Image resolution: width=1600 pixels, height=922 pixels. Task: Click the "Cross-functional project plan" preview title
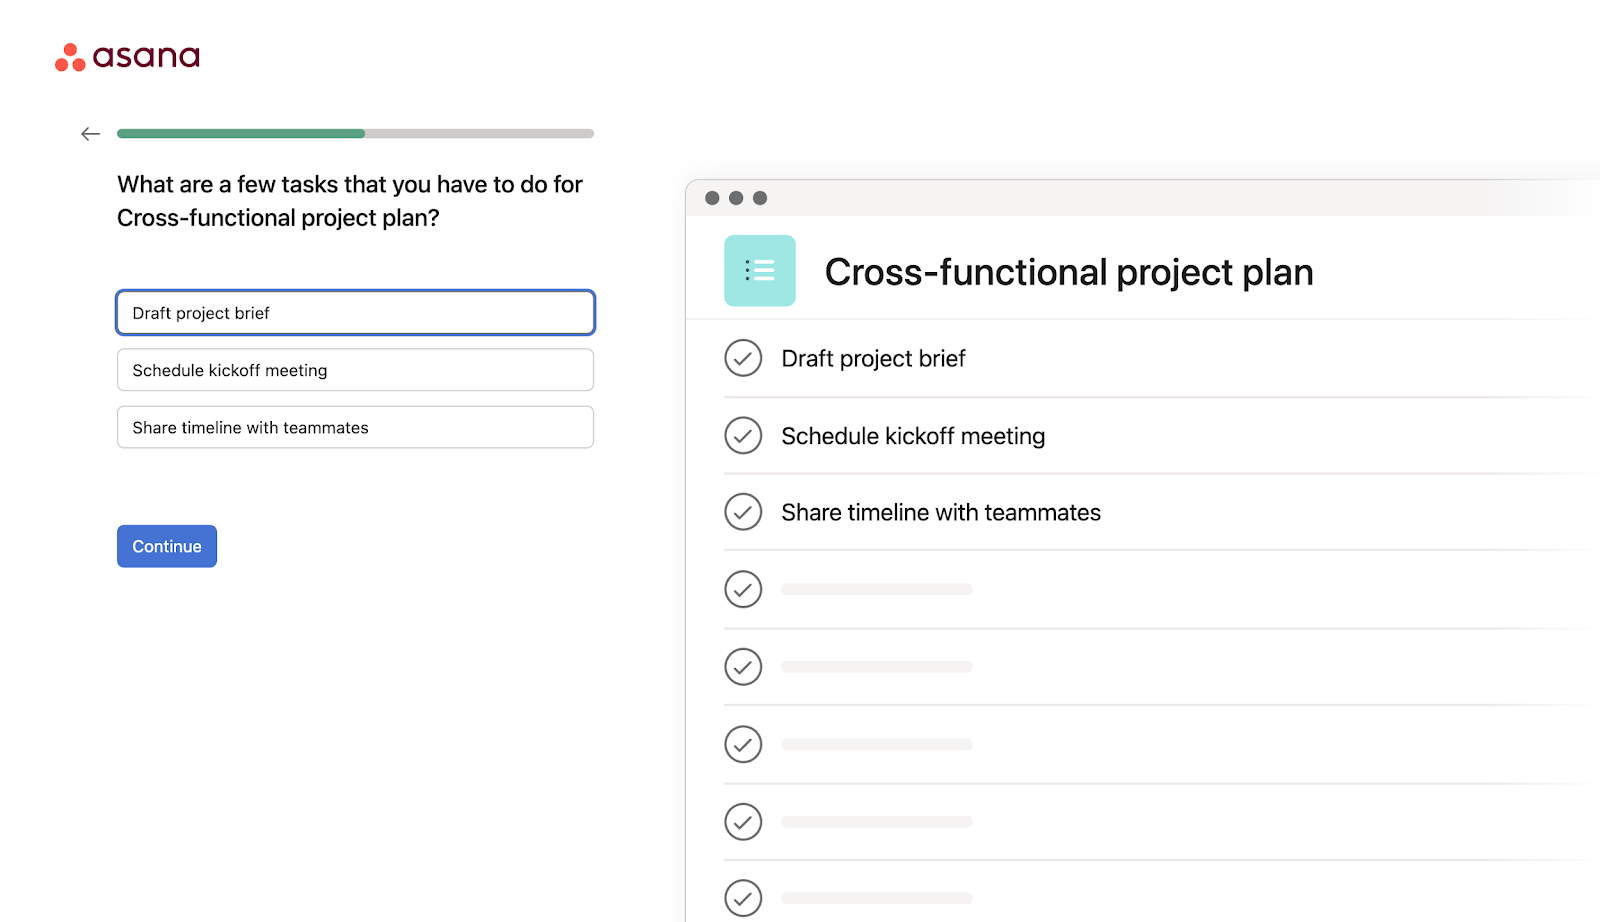pyautogui.click(x=1068, y=272)
